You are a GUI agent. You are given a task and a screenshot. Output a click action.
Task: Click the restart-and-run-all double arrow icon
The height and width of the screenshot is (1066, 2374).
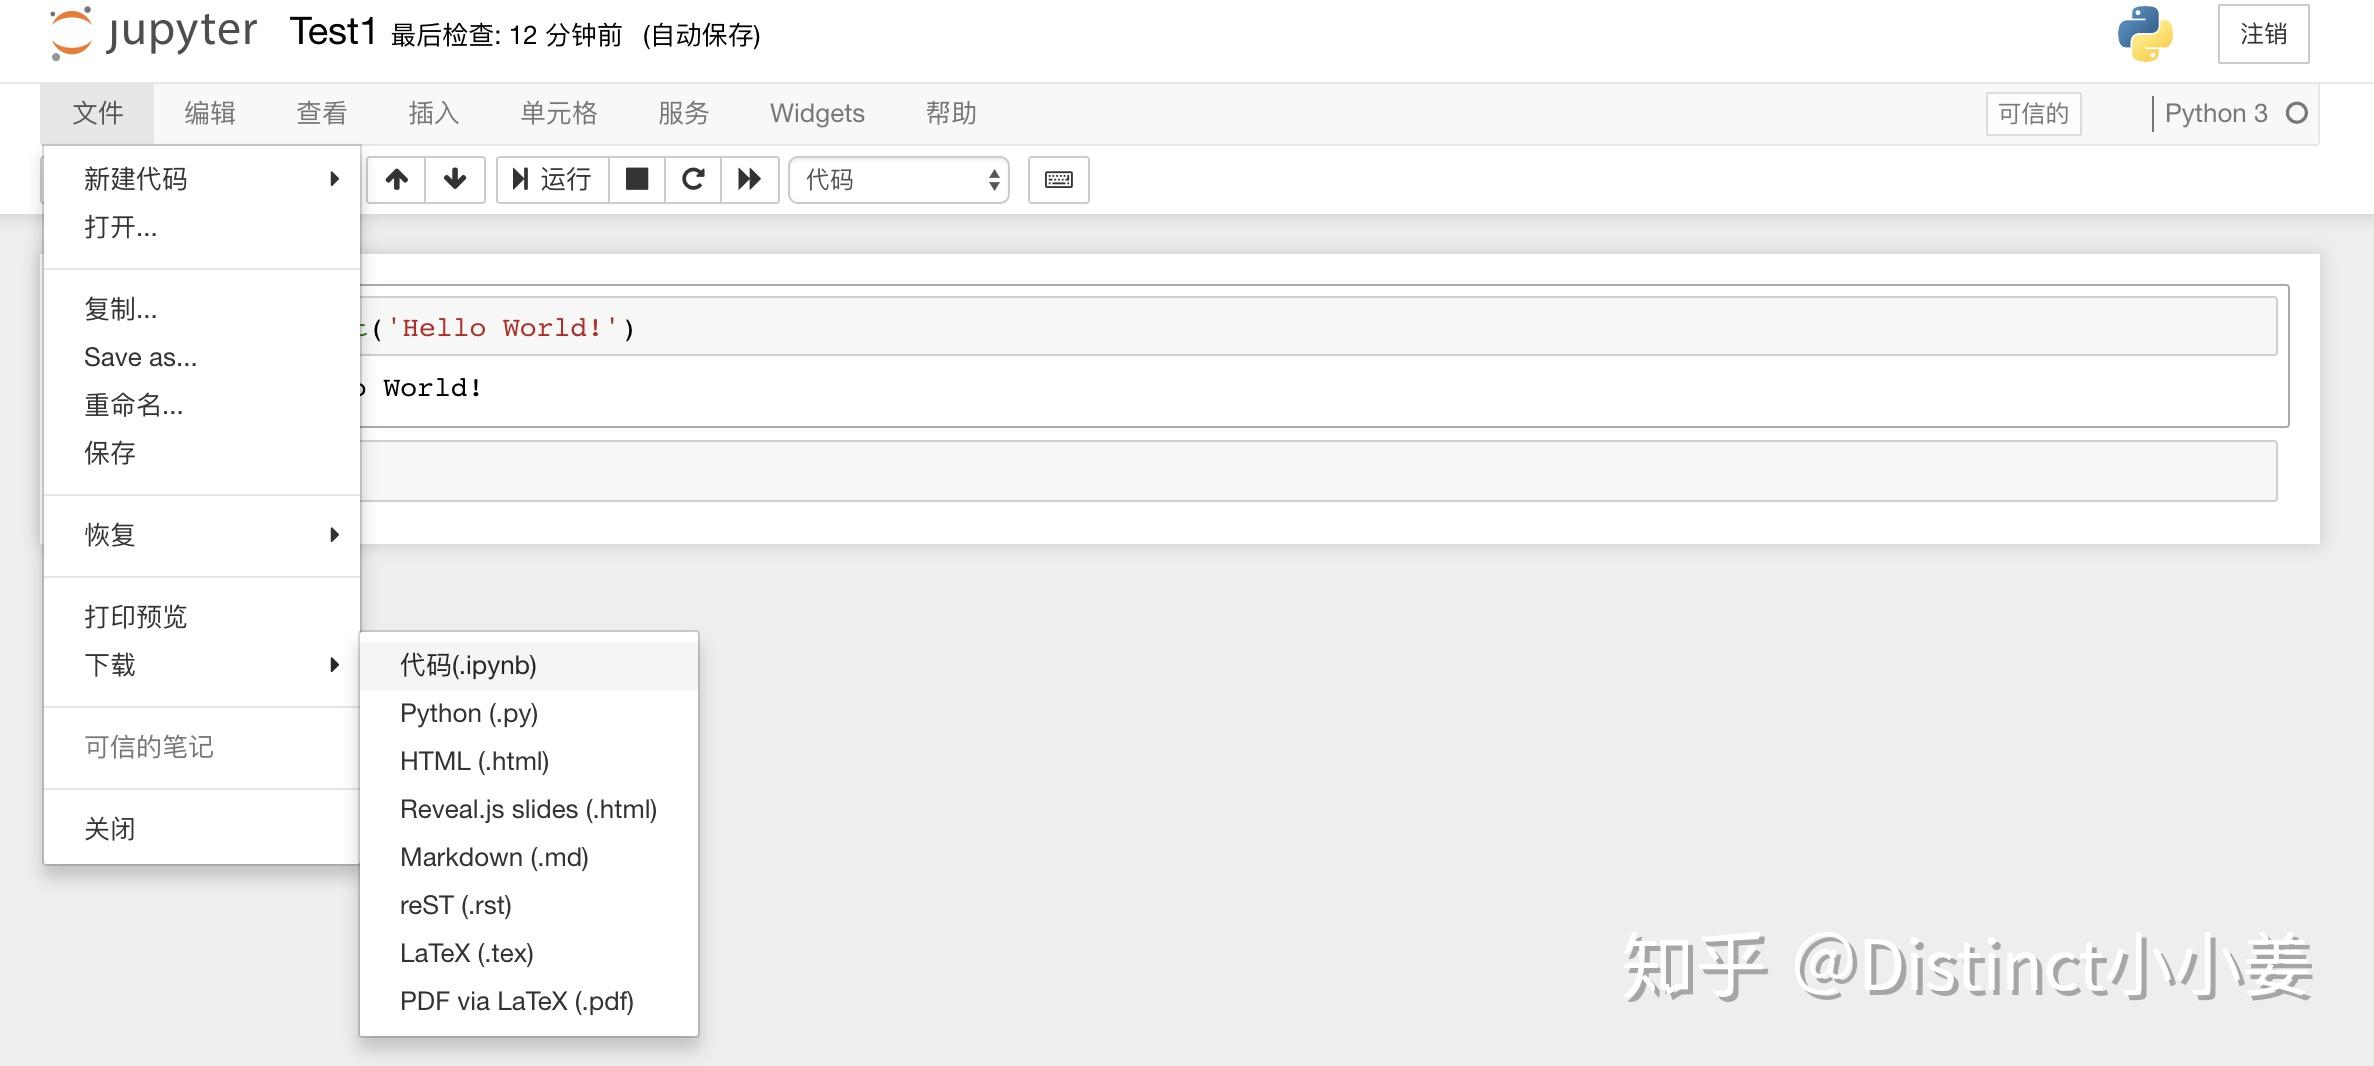(x=750, y=180)
